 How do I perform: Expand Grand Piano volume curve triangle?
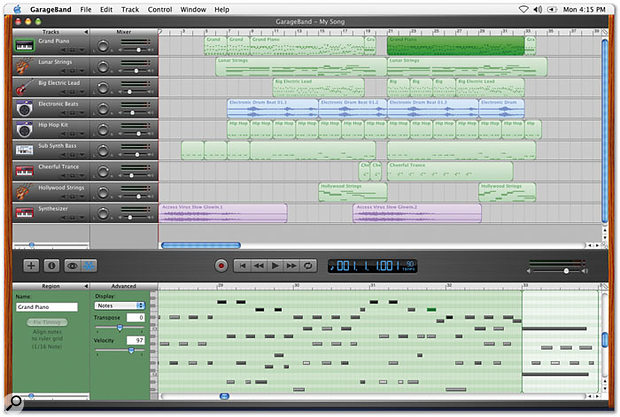coord(82,50)
